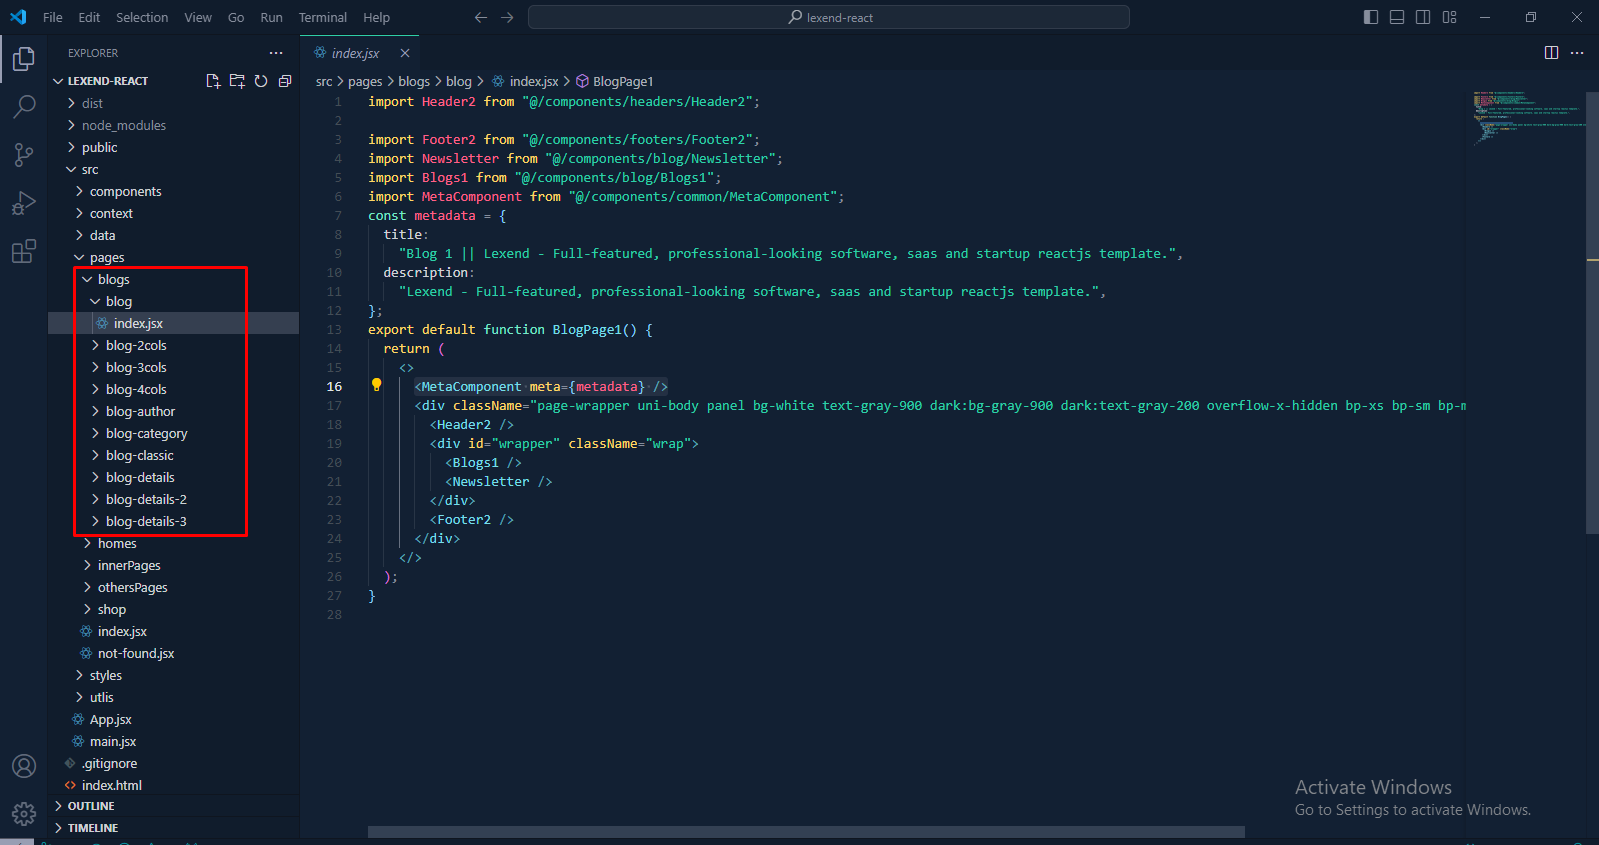This screenshot has width=1599, height=845.
Task: Open the Run and Debug view
Action: (24, 203)
